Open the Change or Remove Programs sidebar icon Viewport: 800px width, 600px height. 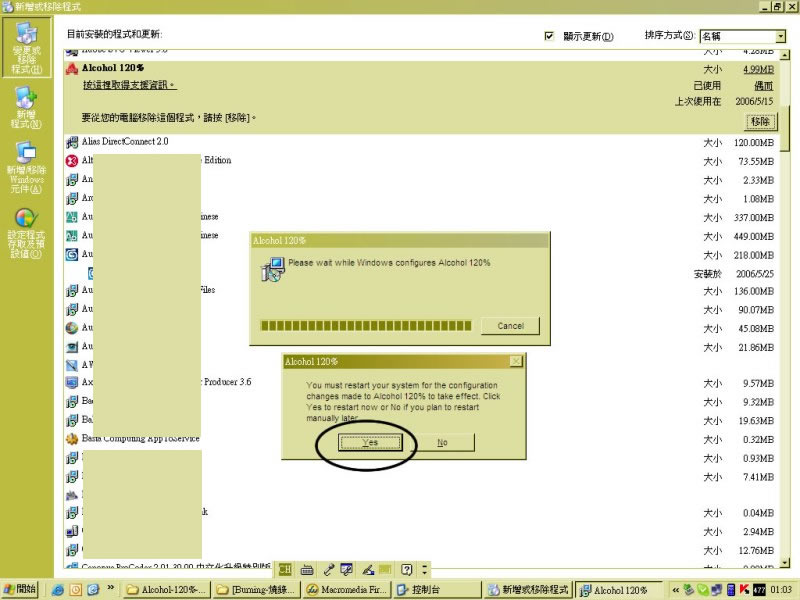point(27,47)
